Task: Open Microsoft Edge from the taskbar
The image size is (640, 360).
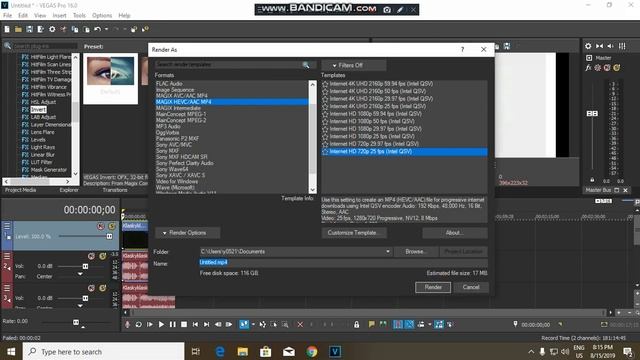Action: click(x=220, y=351)
